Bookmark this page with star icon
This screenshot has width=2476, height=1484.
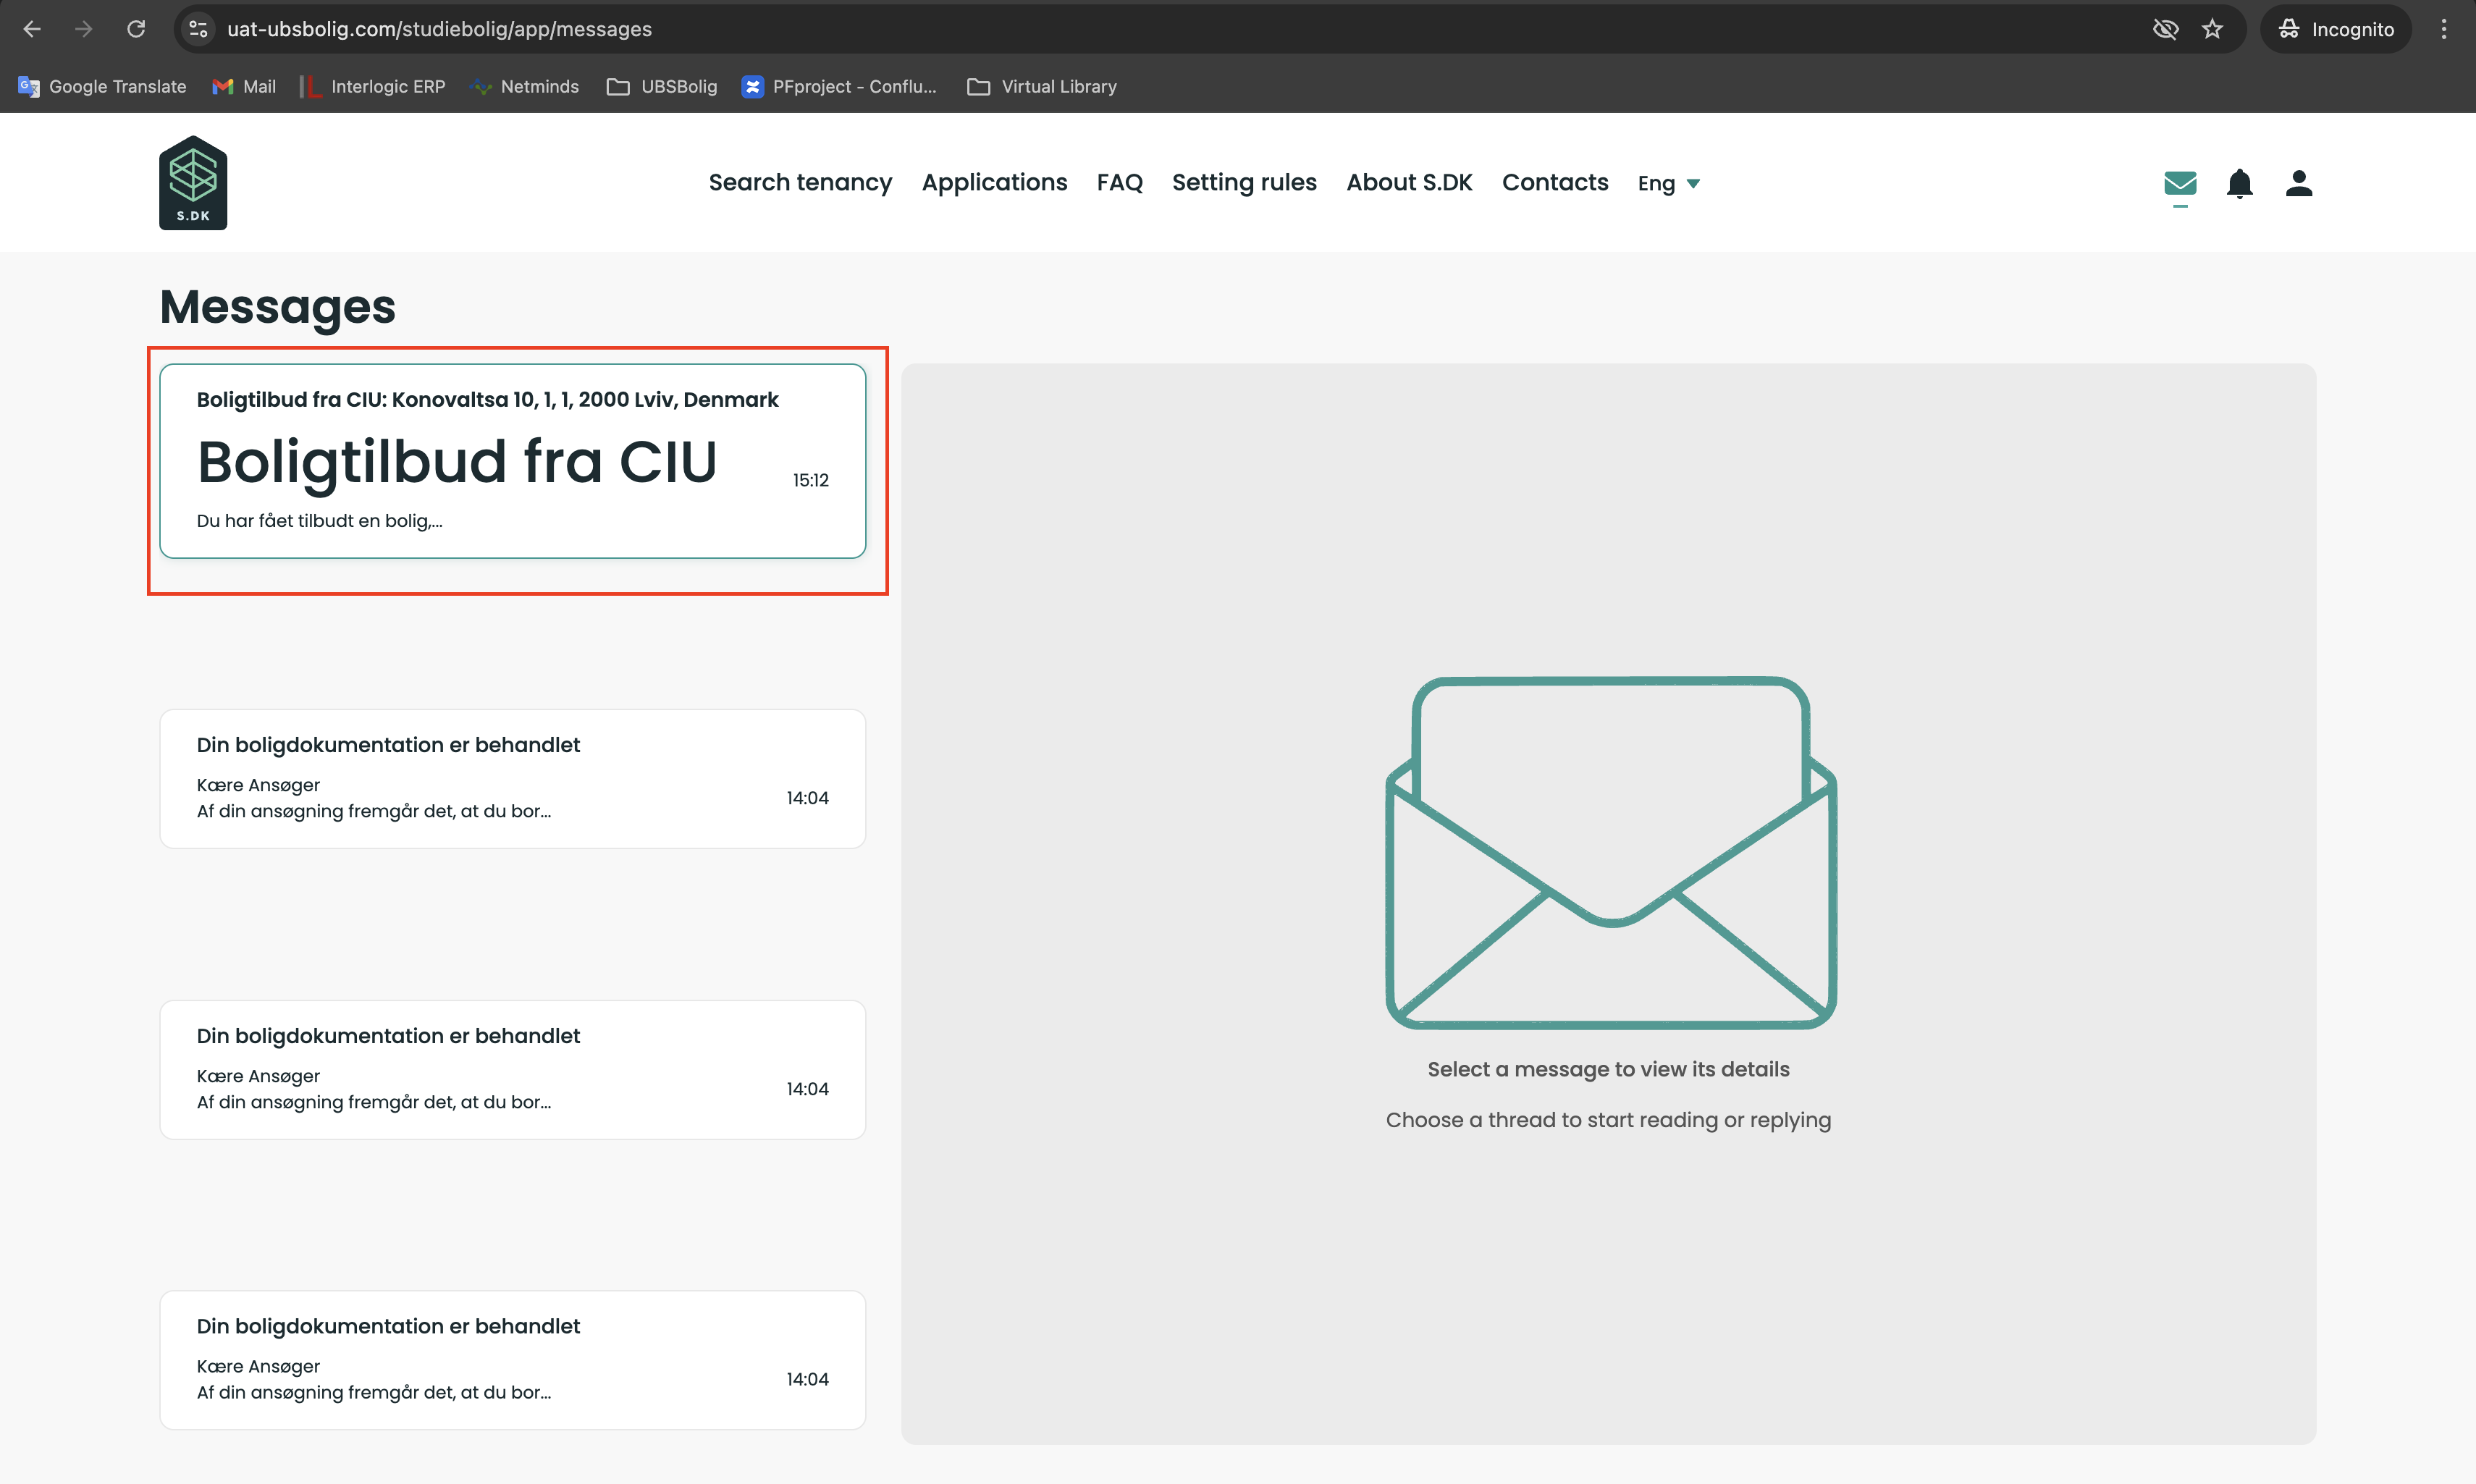tap(2212, 29)
